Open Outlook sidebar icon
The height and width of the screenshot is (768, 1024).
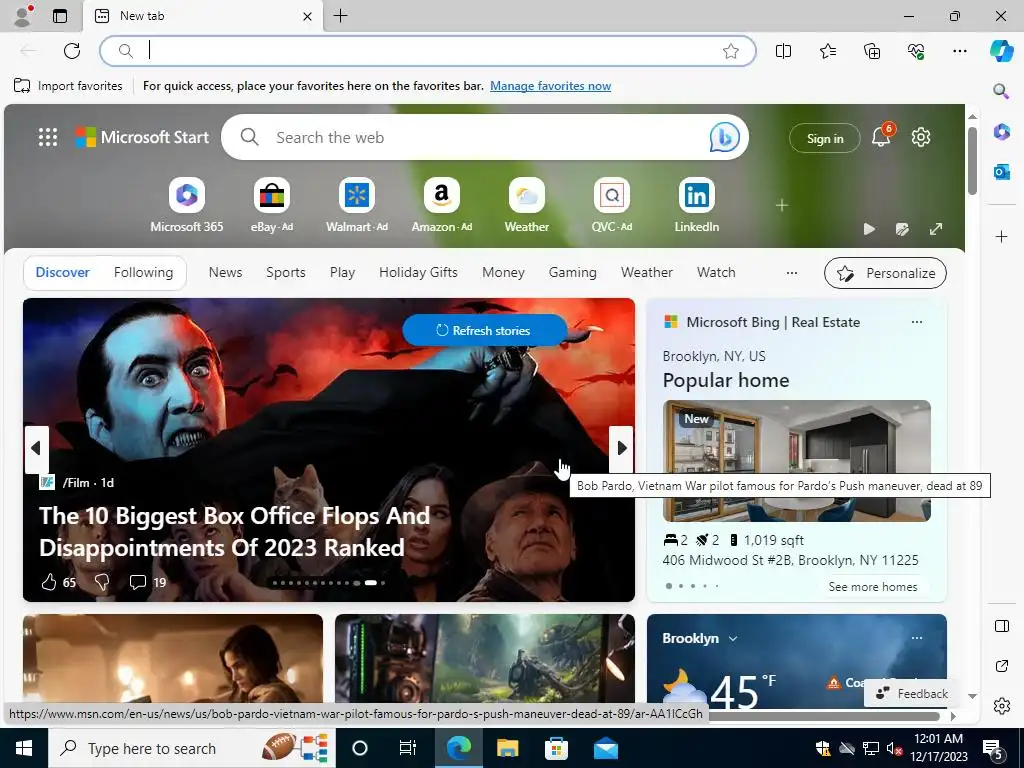pyautogui.click(x=1001, y=172)
